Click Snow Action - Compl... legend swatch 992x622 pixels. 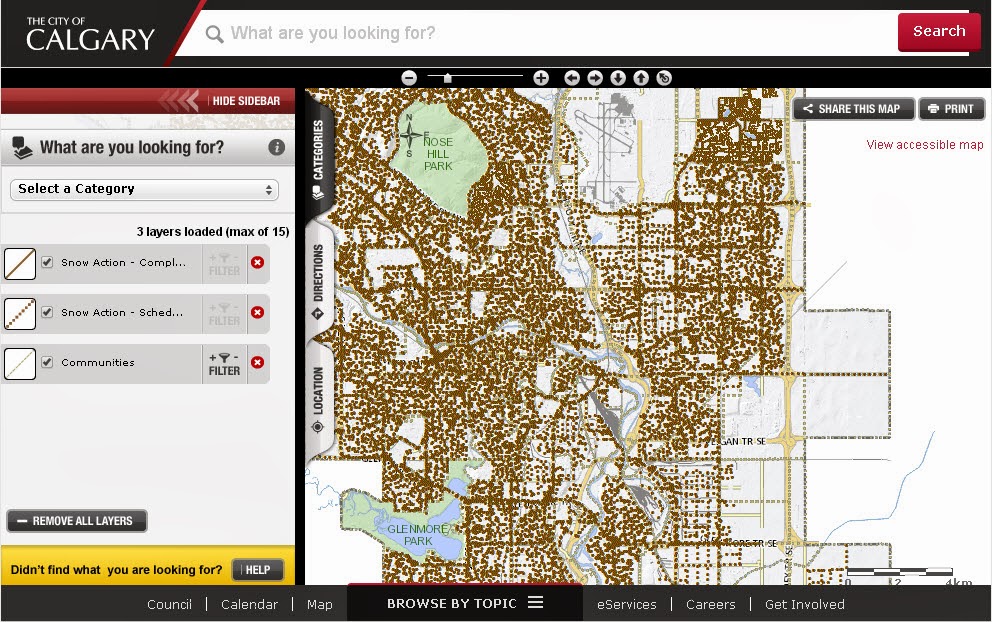tap(20, 264)
